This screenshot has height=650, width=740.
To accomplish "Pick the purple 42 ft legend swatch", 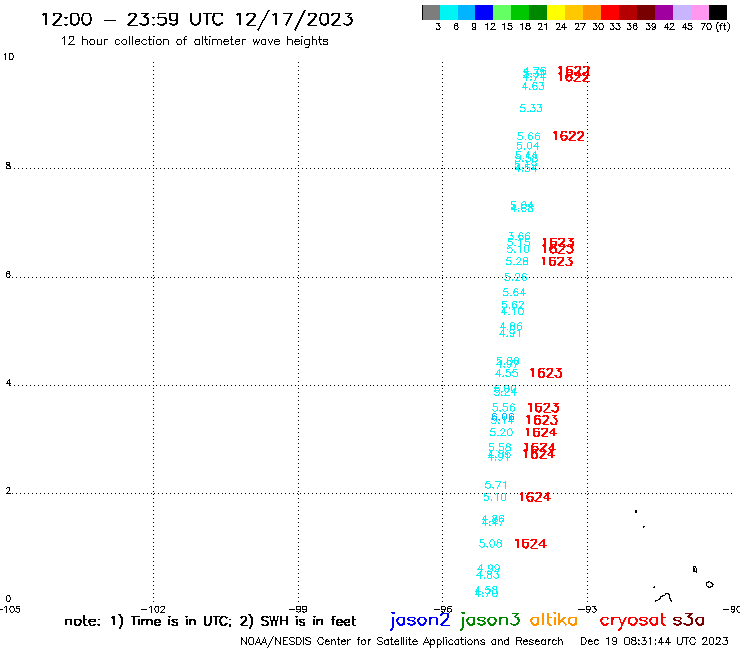I will pyautogui.click(x=664, y=12).
